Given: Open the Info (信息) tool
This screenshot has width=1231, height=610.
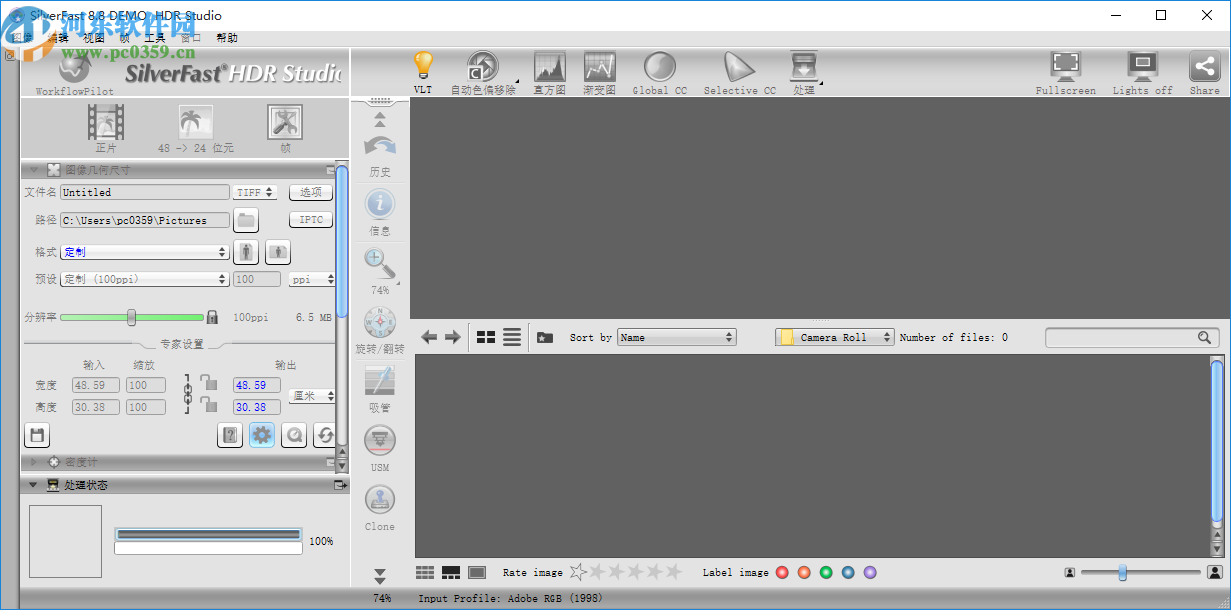Looking at the screenshot, I should (x=380, y=204).
